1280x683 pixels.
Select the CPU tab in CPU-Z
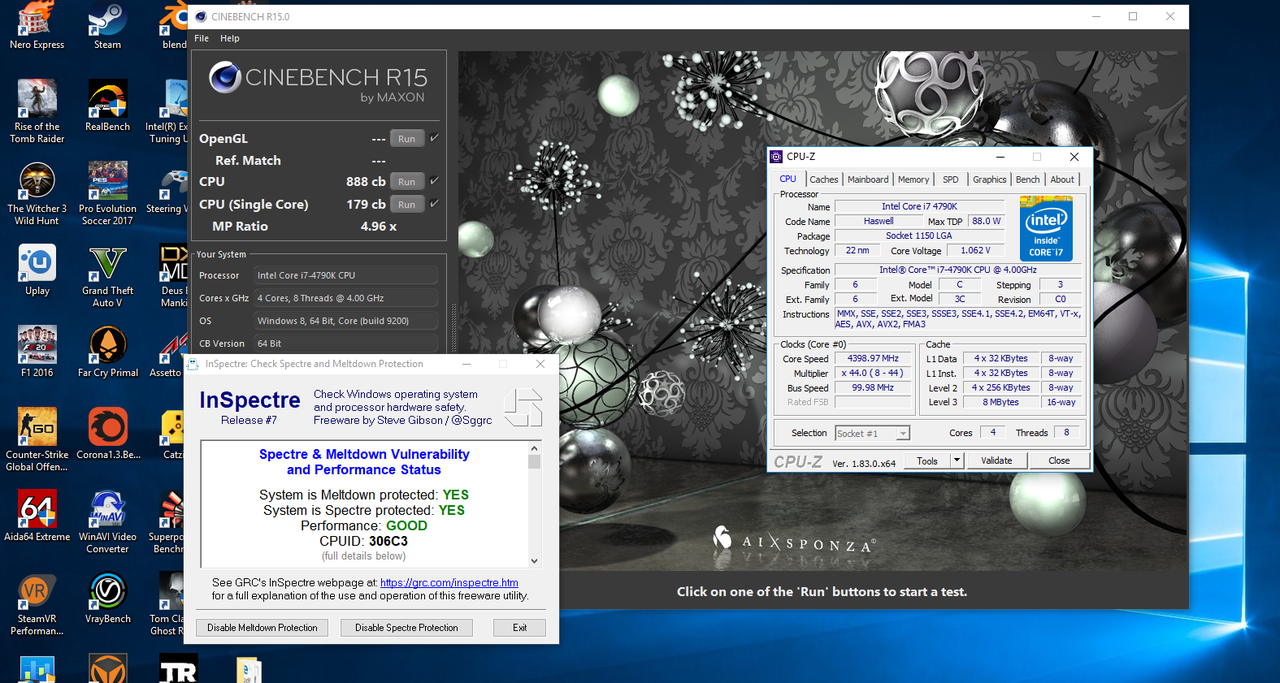click(788, 179)
